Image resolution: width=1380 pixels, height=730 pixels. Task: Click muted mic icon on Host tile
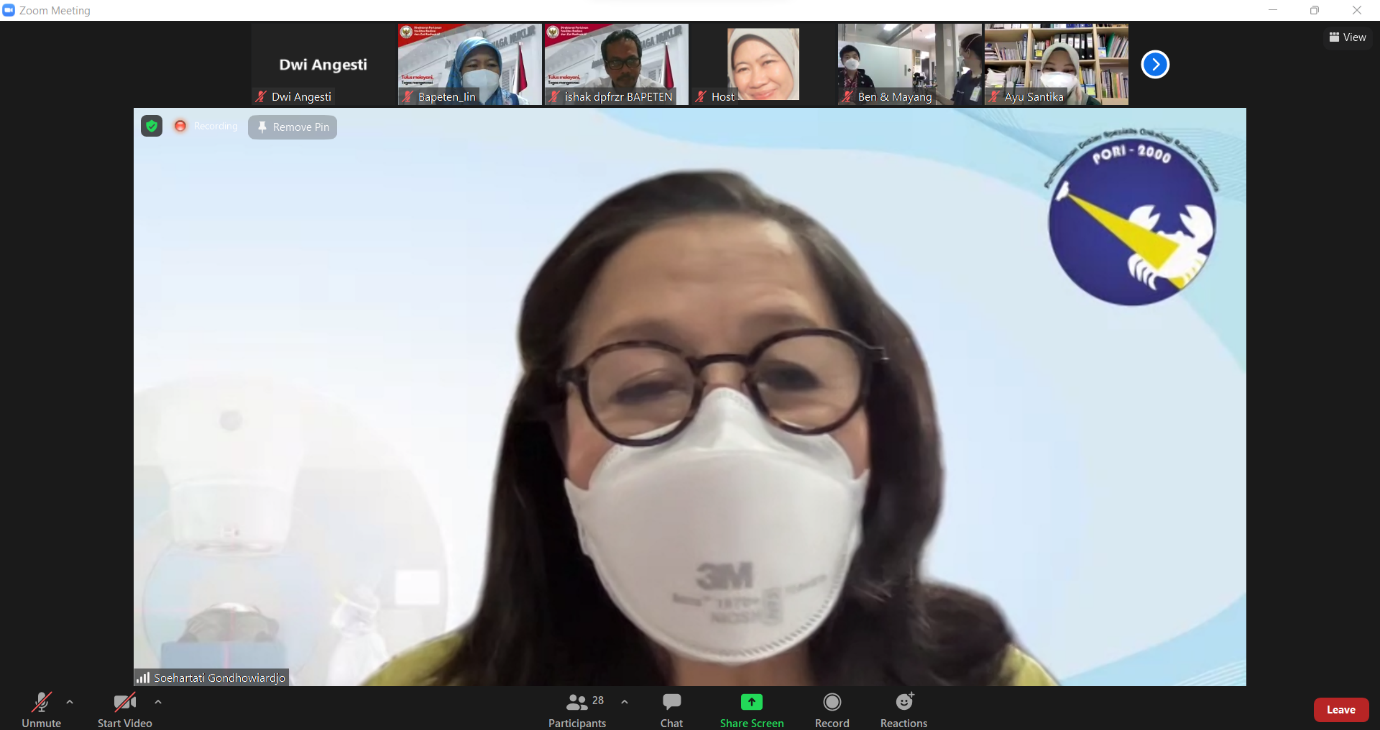(701, 97)
